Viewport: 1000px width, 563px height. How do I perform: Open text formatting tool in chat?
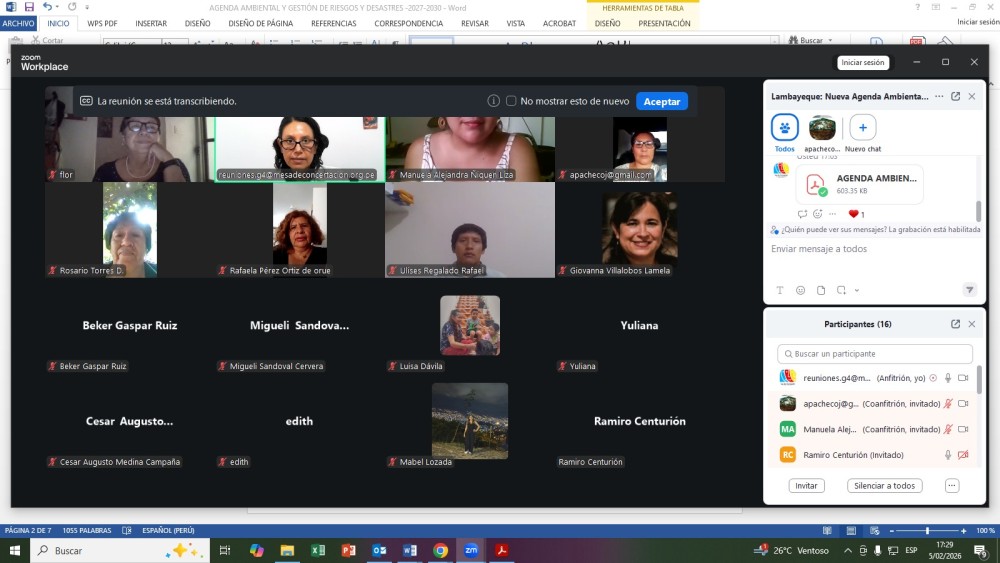point(780,290)
